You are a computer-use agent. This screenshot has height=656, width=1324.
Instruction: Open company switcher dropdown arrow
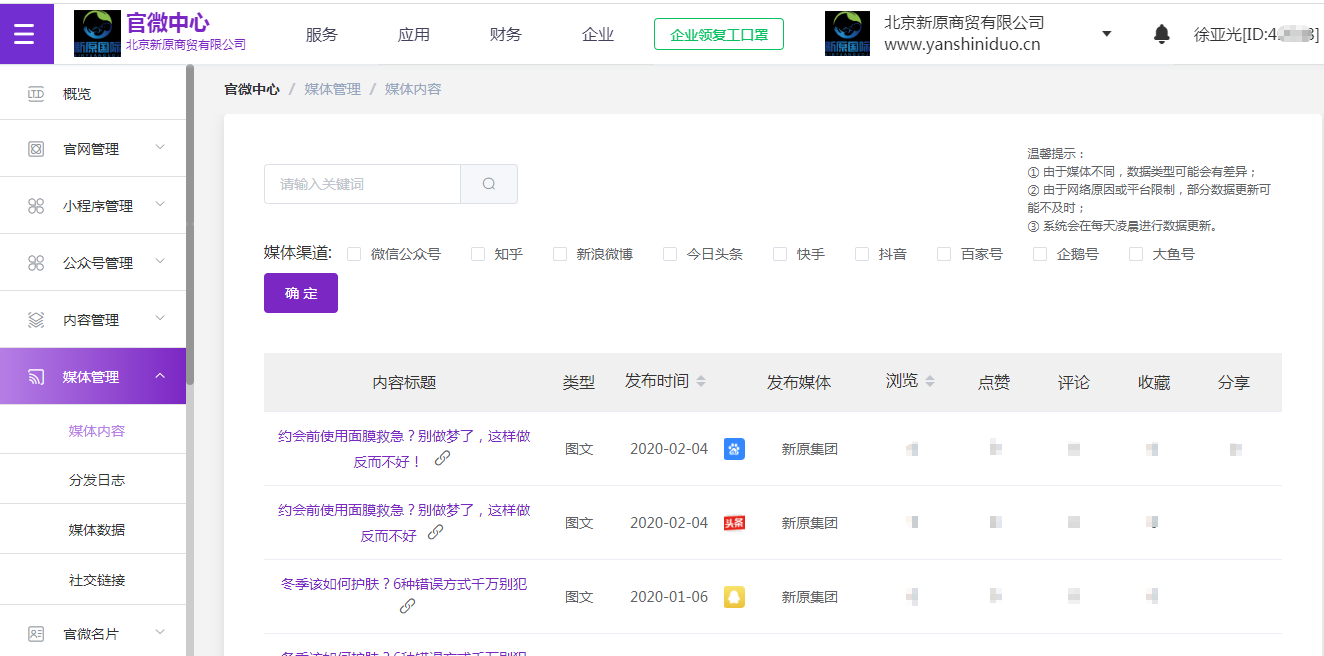point(1107,34)
